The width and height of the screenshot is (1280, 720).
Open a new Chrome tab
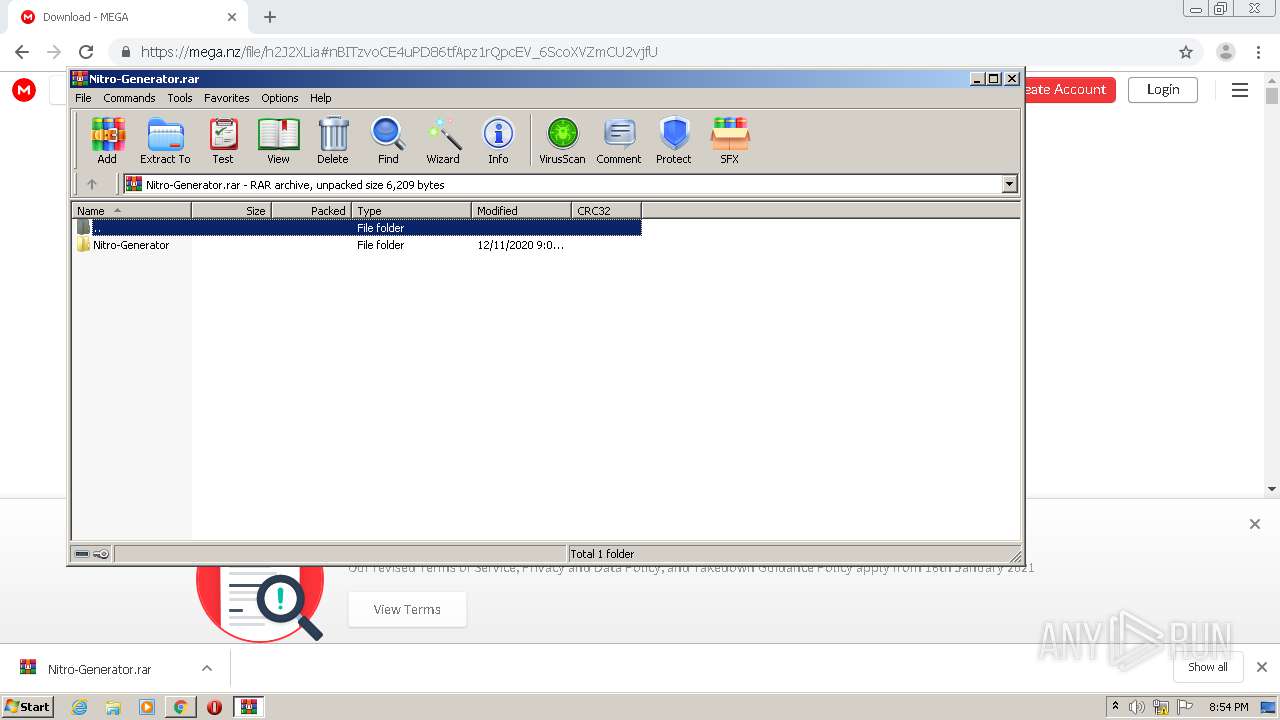[270, 17]
